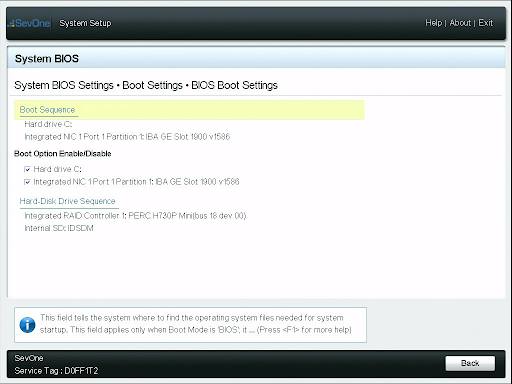The height and width of the screenshot is (384, 512).
Task: Click the Back button
Action: (470, 363)
